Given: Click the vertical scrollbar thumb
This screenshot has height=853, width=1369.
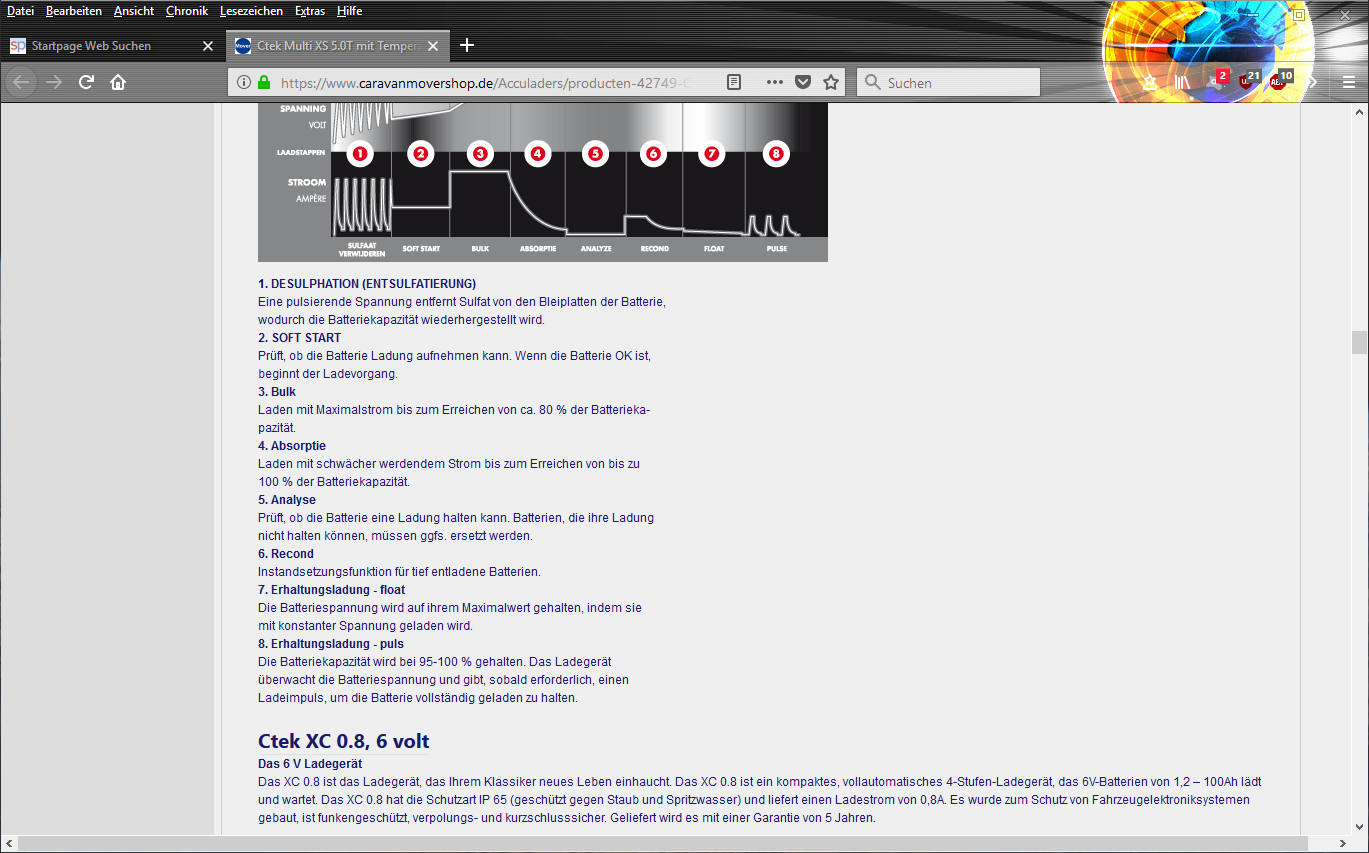Looking at the screenshot, I should [1359, 342].
